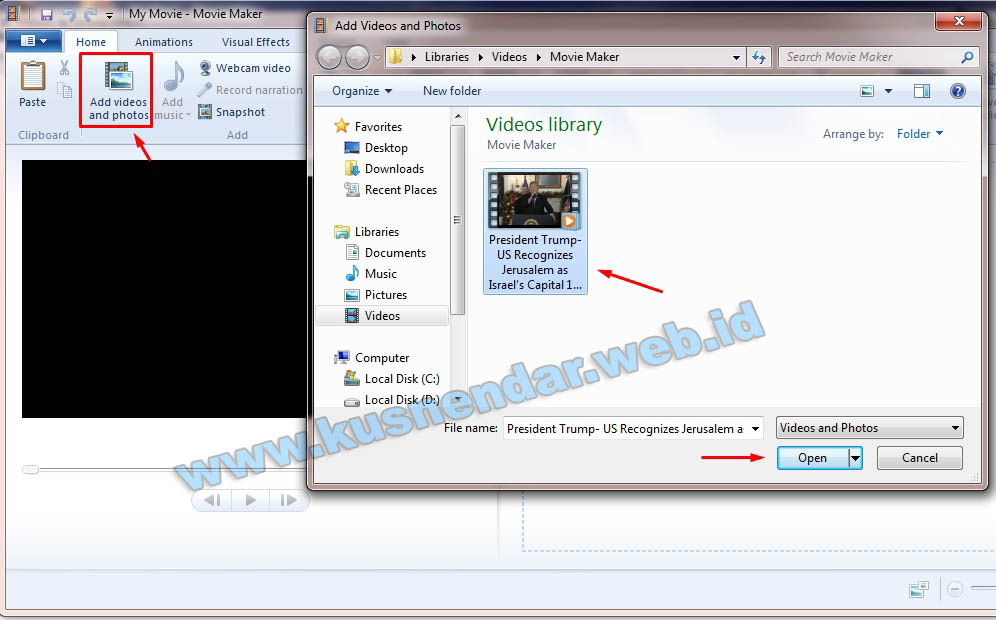The image size is (996, 620).
Task: Select Music library
Action: click(x=370, y=273)
